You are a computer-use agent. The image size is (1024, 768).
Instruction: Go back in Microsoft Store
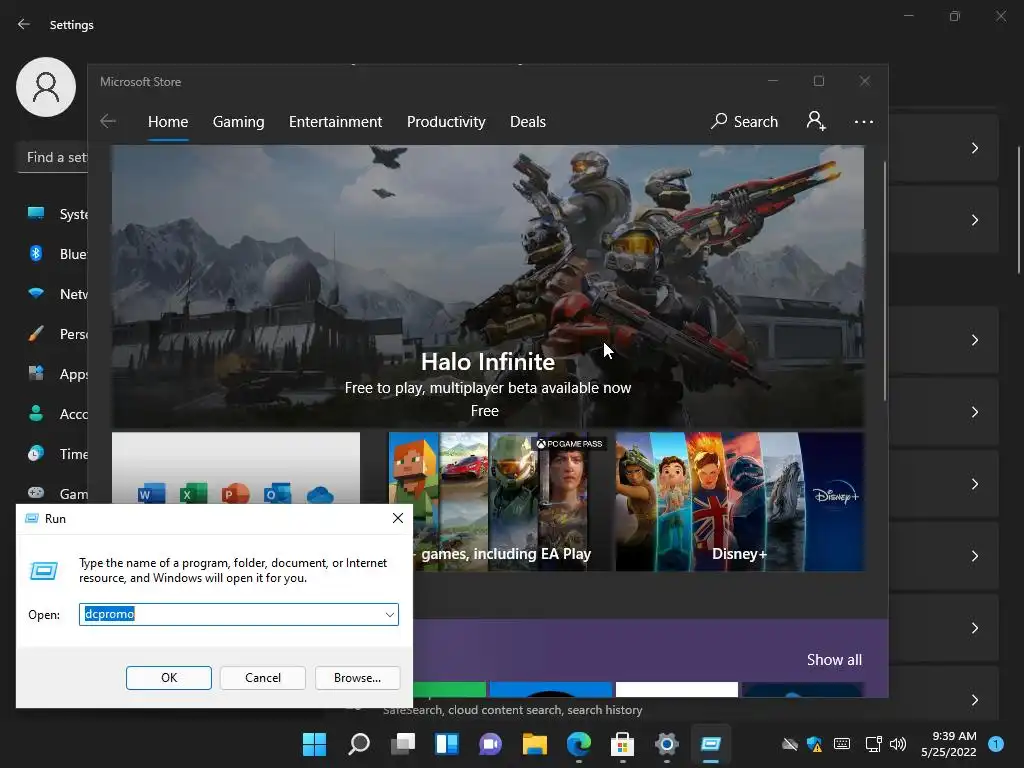(108, 121)
